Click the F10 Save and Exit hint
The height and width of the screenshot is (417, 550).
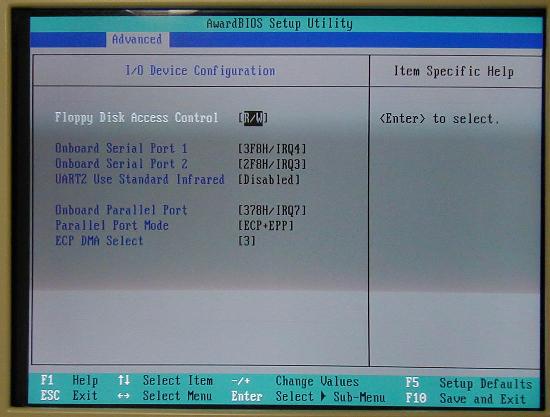coord(465,399)
